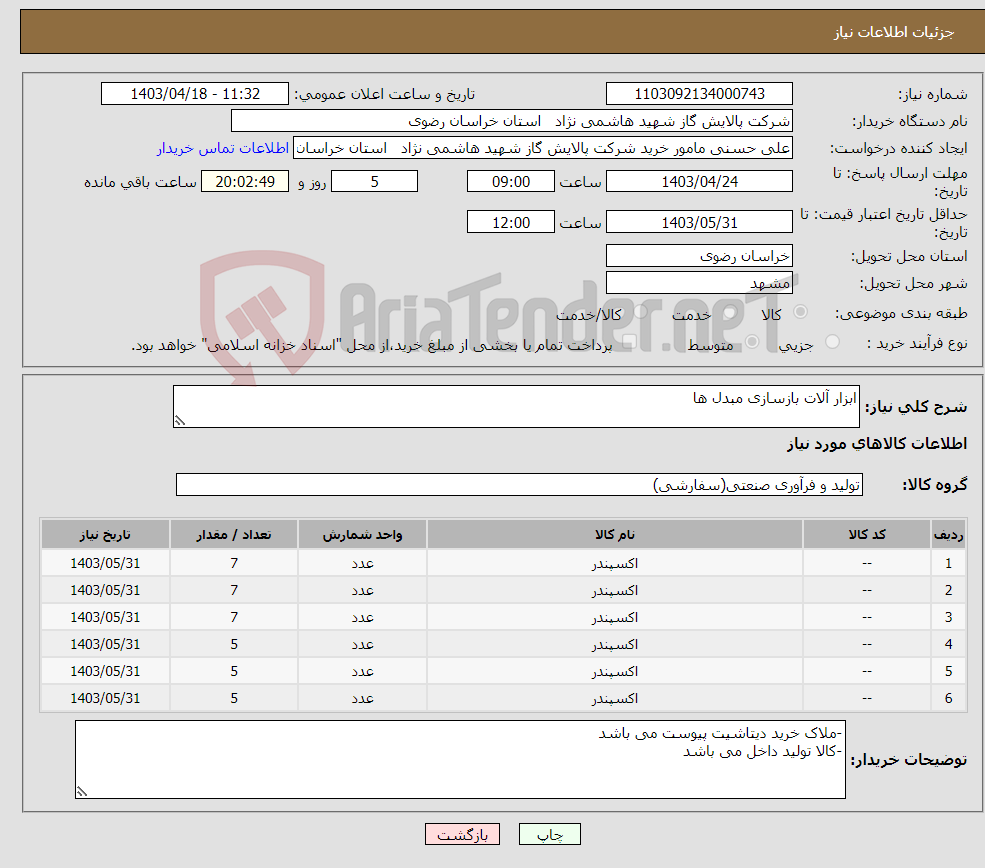Click the کد کالا column header
Image resolution: width=985 pixels, height=868 pixels.
(867, 534)
